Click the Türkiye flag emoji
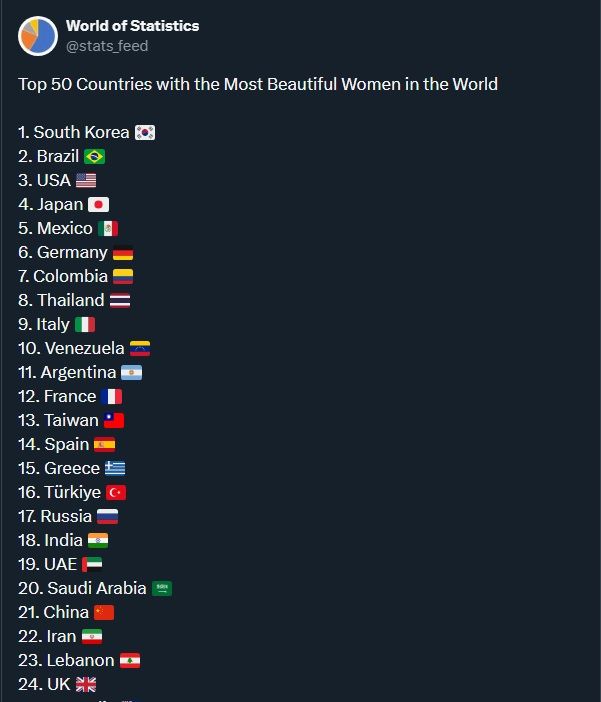 pos(116,492)
